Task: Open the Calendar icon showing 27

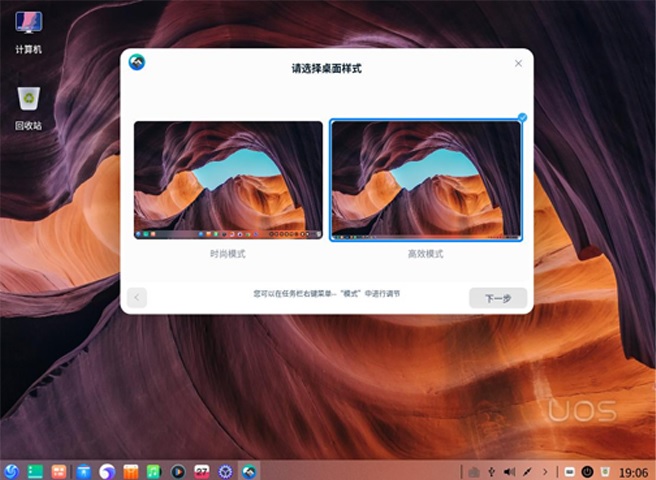Action: tap(202, 472)
